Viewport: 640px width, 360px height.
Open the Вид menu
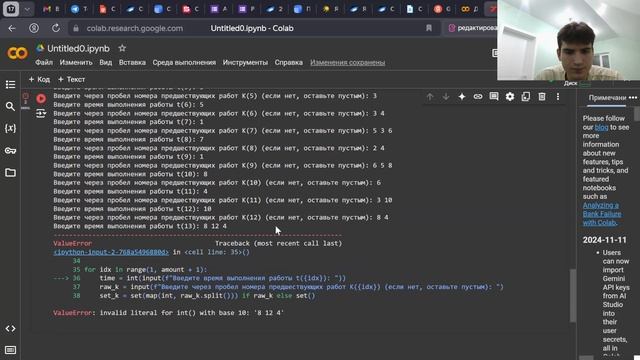tap(106, 62)
